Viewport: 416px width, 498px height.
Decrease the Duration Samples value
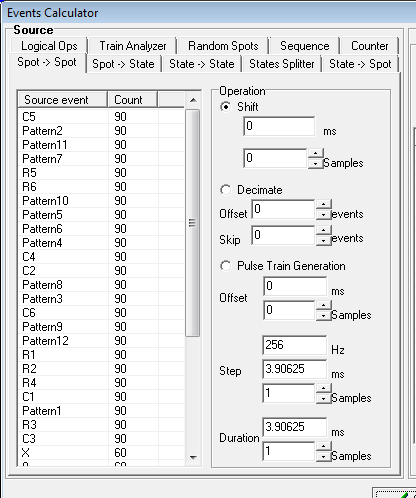click(323, 457)
